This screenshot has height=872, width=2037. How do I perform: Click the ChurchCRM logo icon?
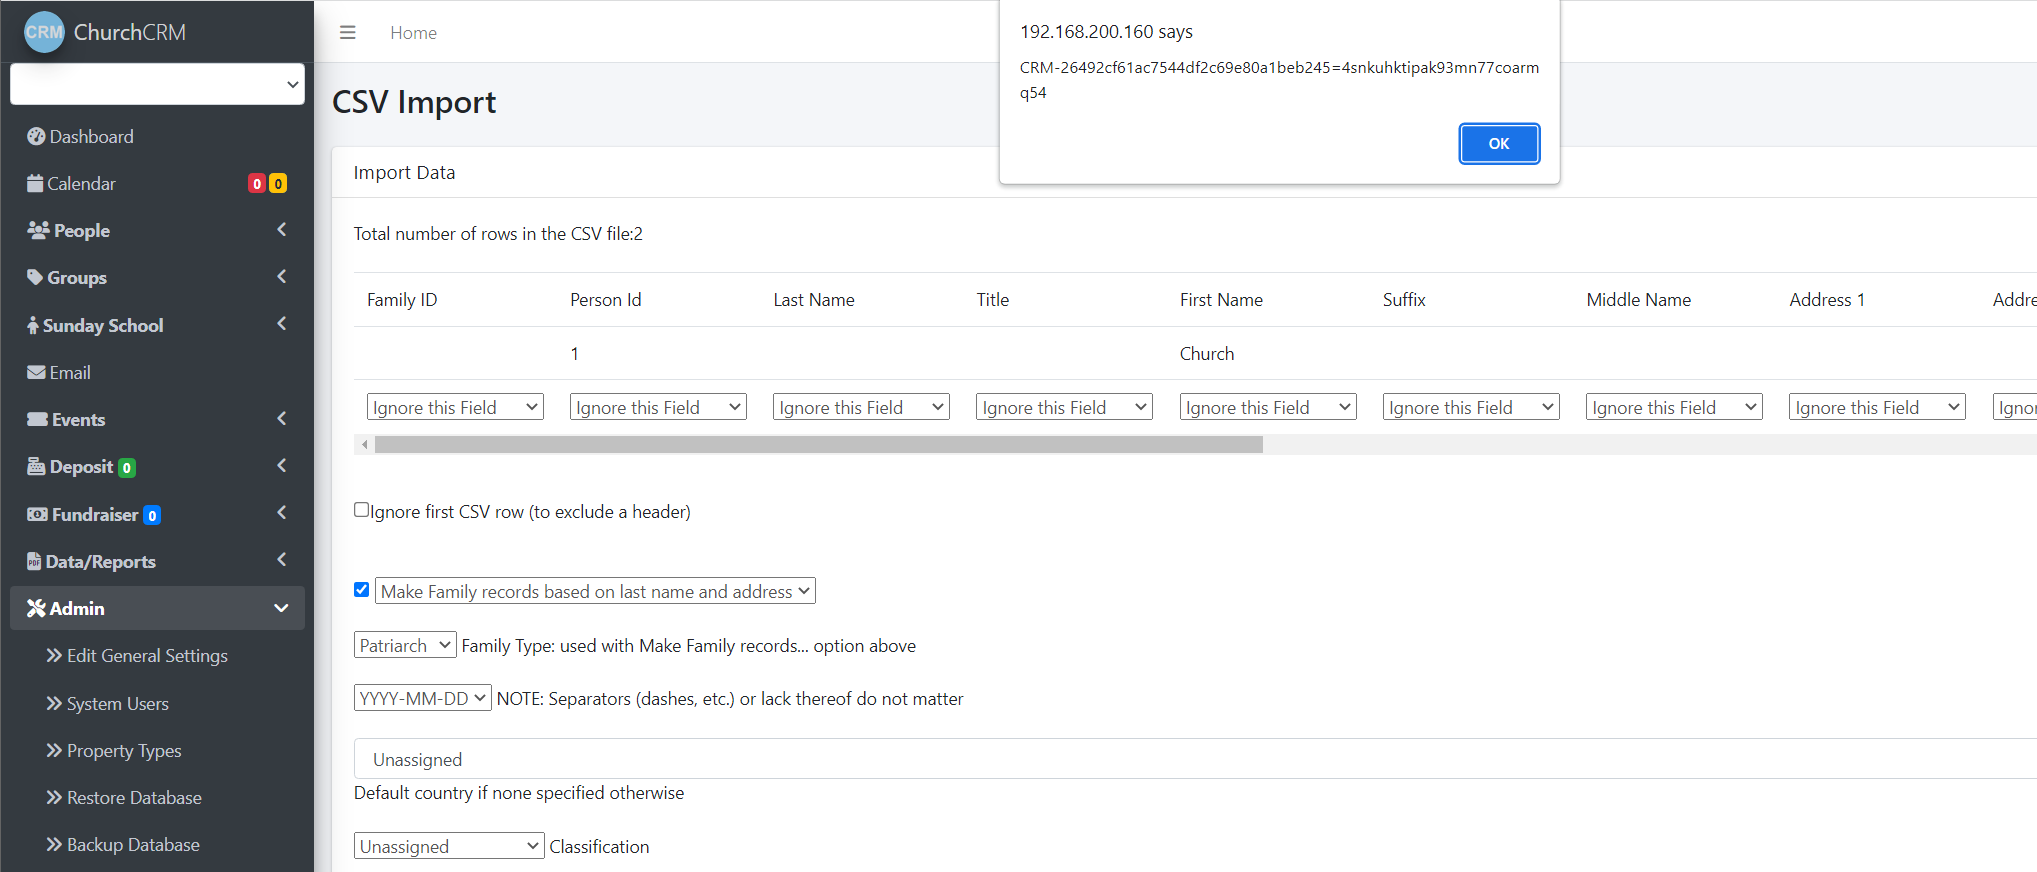(x=44, y=32)
